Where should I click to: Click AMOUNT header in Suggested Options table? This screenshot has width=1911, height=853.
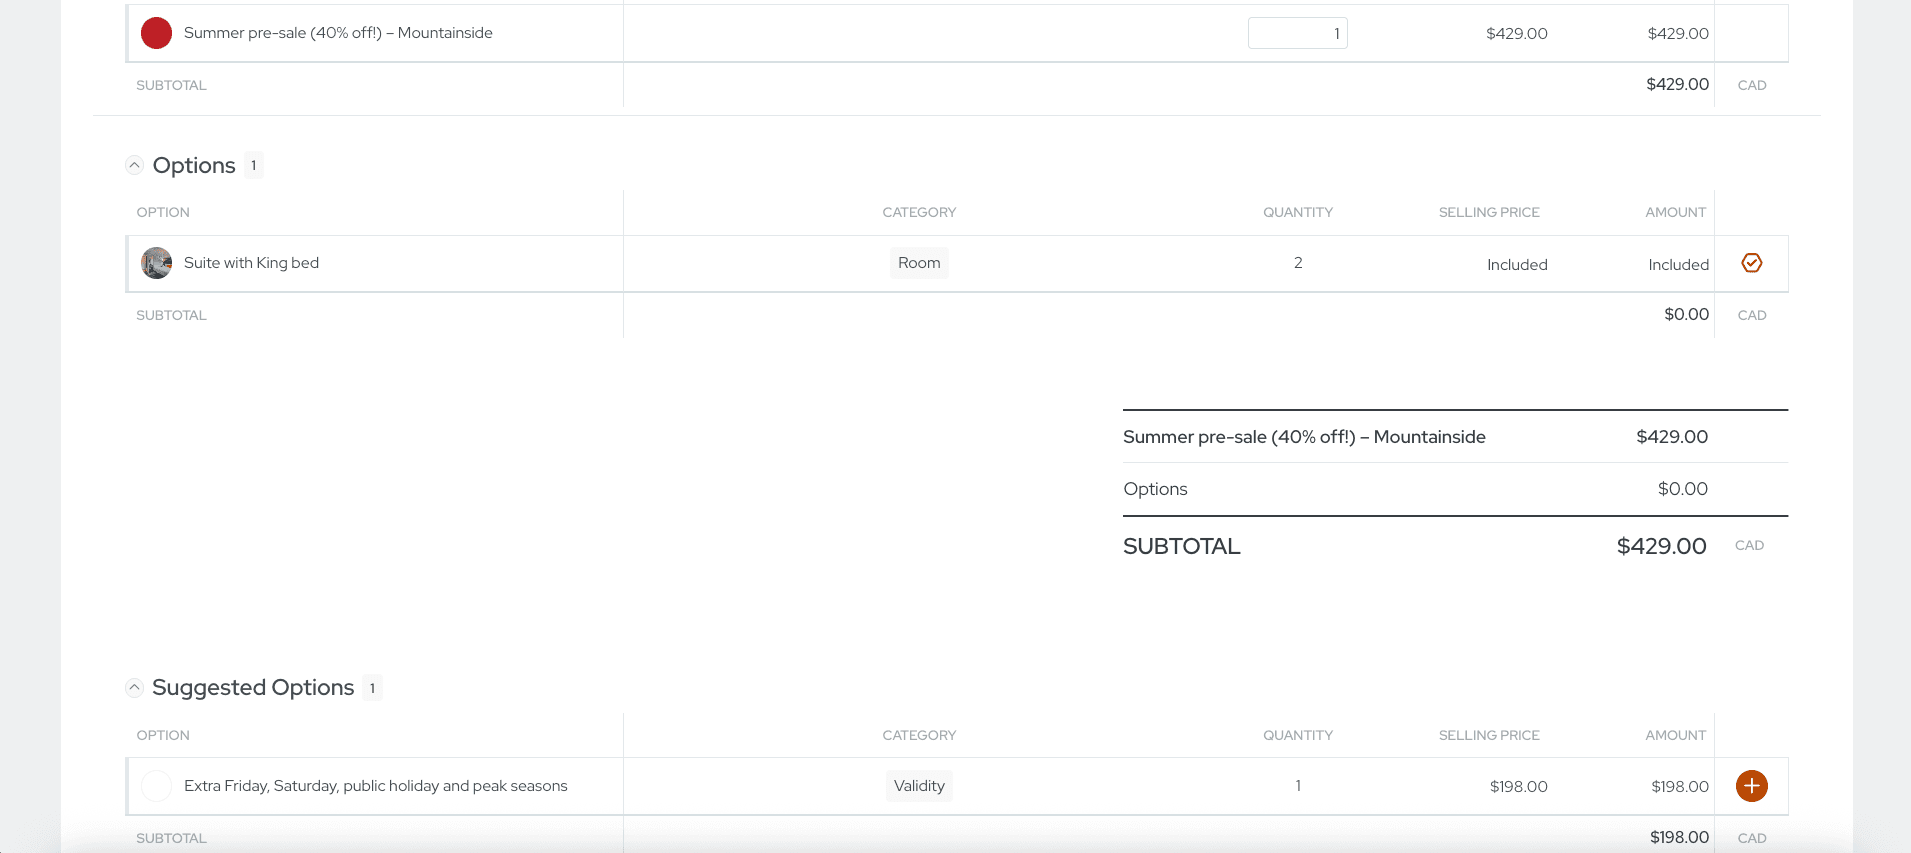pos(1675,735)
